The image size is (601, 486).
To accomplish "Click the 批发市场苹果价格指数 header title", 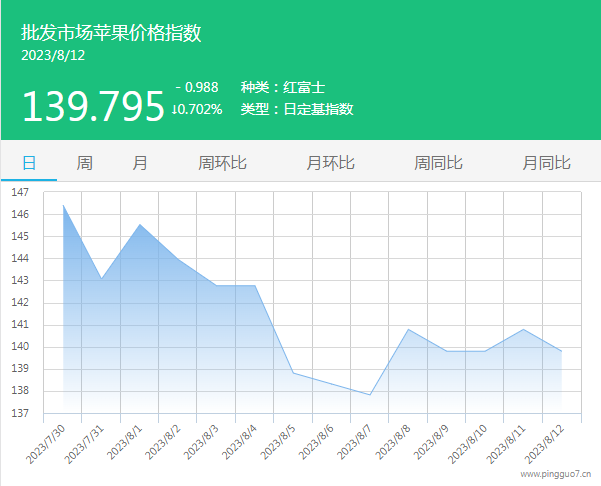I will coord(112,33).
